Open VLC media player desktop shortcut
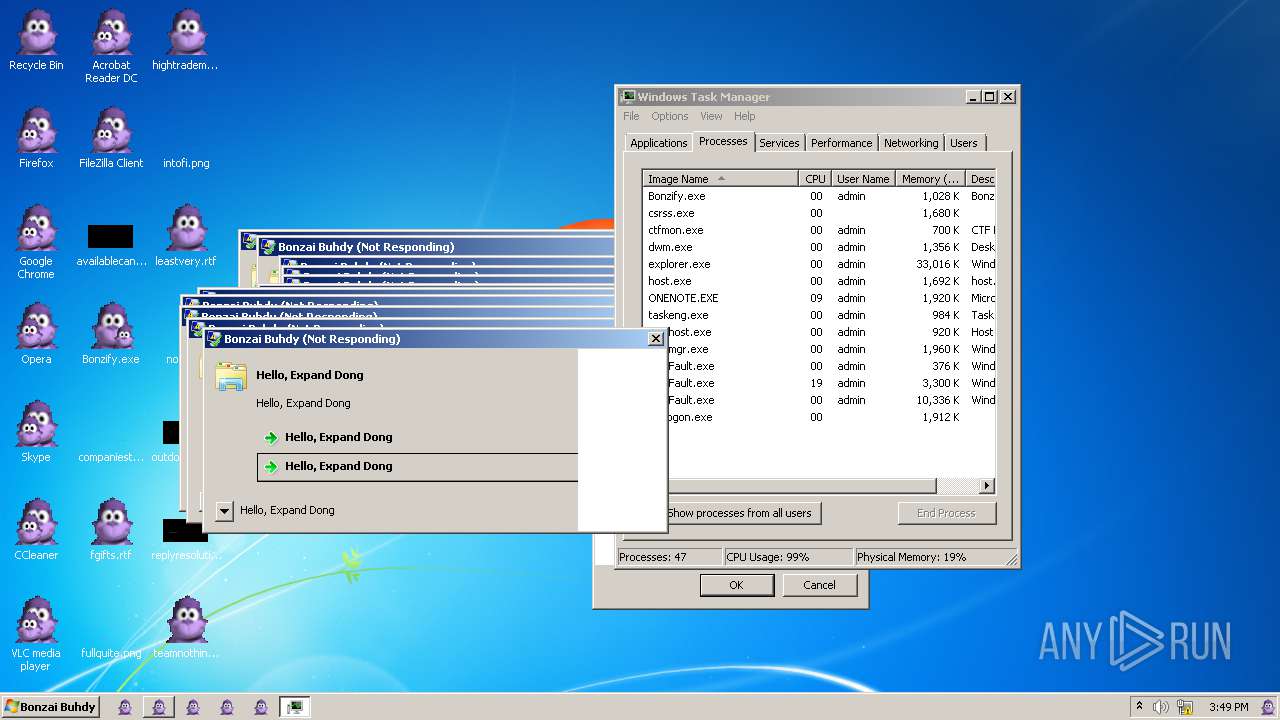1280x720 pixels. coord(36,635)
